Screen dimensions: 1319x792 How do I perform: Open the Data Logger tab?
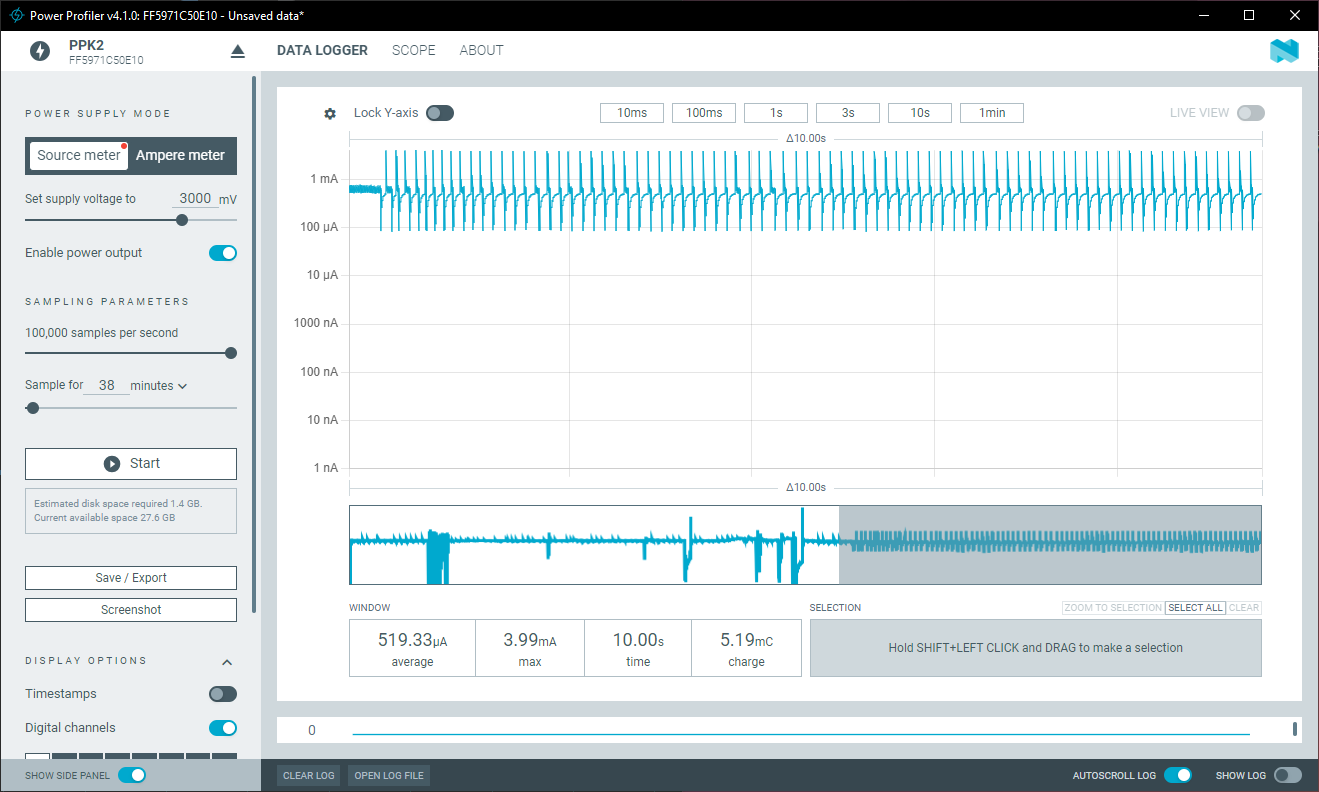pyautogui.click(x=322, y=50)
